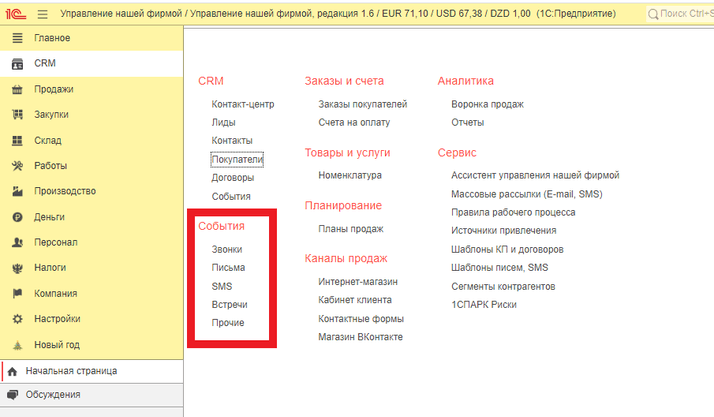This screenshot has height=417, width=714.
Task: Open the Компания section
Action: tap(56, 293)
